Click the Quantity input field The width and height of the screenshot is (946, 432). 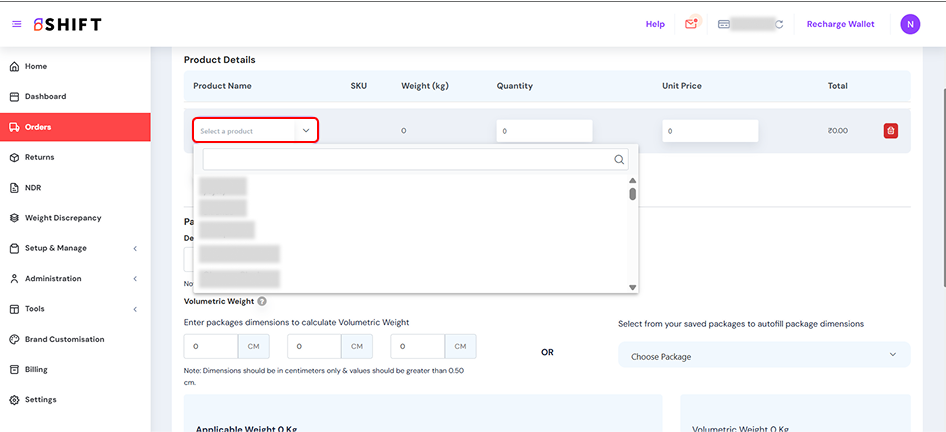click(544, 131)
